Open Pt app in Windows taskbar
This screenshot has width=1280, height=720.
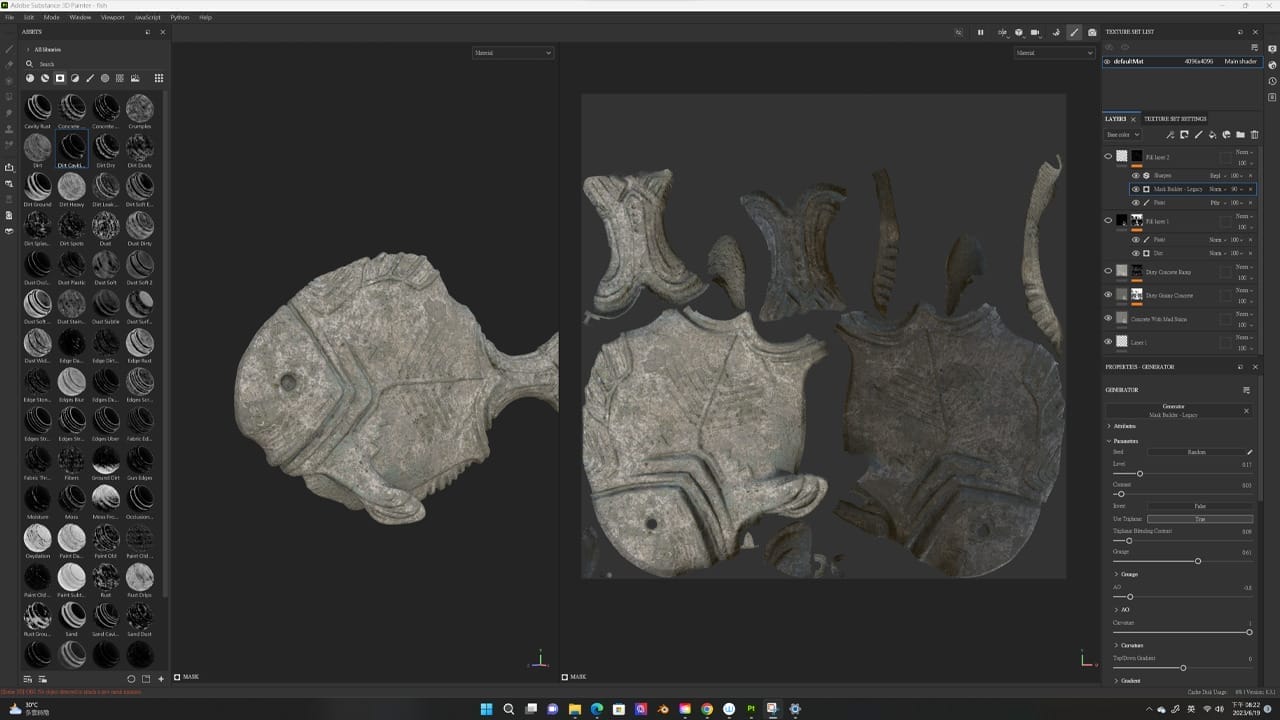[751, 709]
